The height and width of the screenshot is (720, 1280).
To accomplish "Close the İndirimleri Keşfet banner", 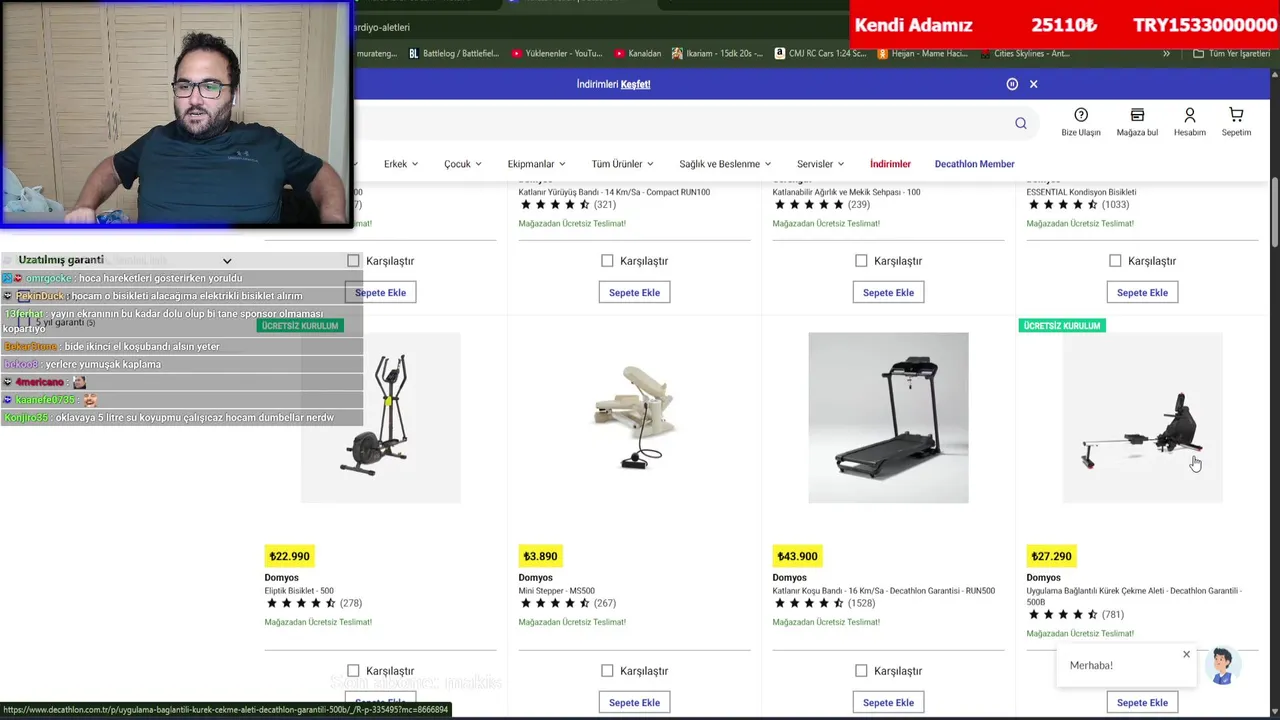I will (x=1034, y=84).
